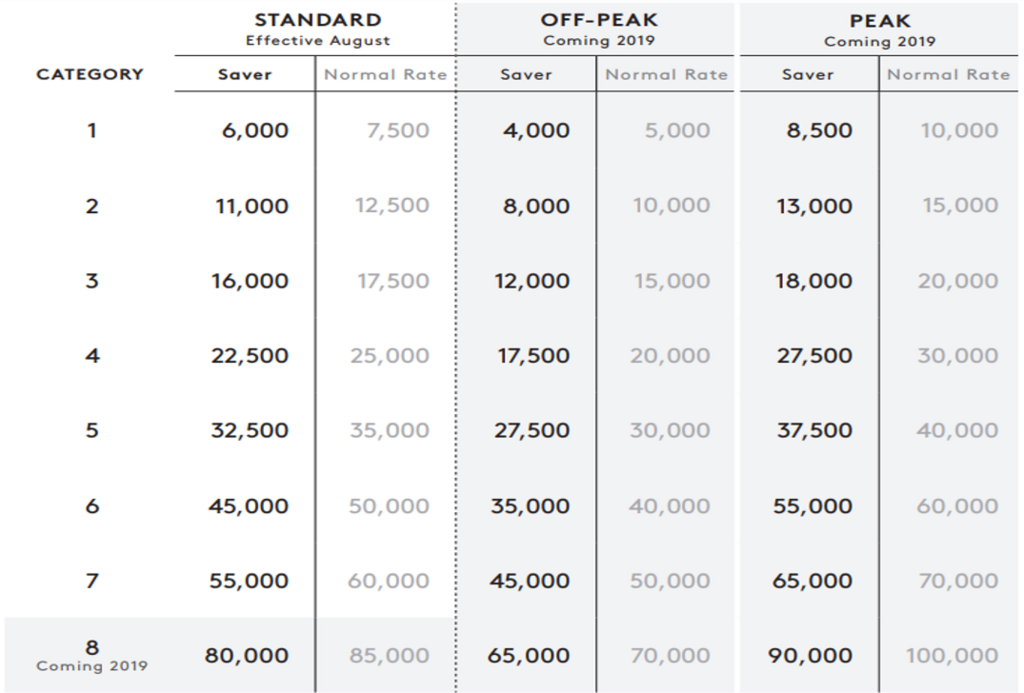
Task: Click Peak Saver value 8,500
Action: click(x=820, y=131)
